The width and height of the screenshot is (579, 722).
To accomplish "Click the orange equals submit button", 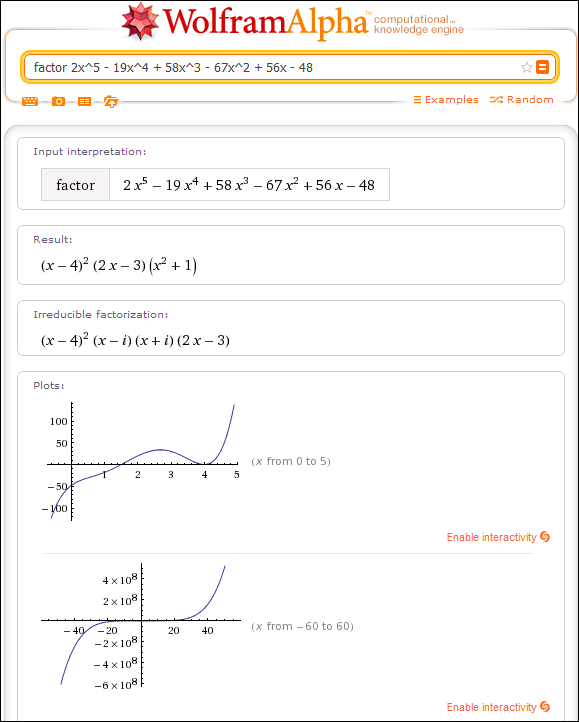I will 543,67.
